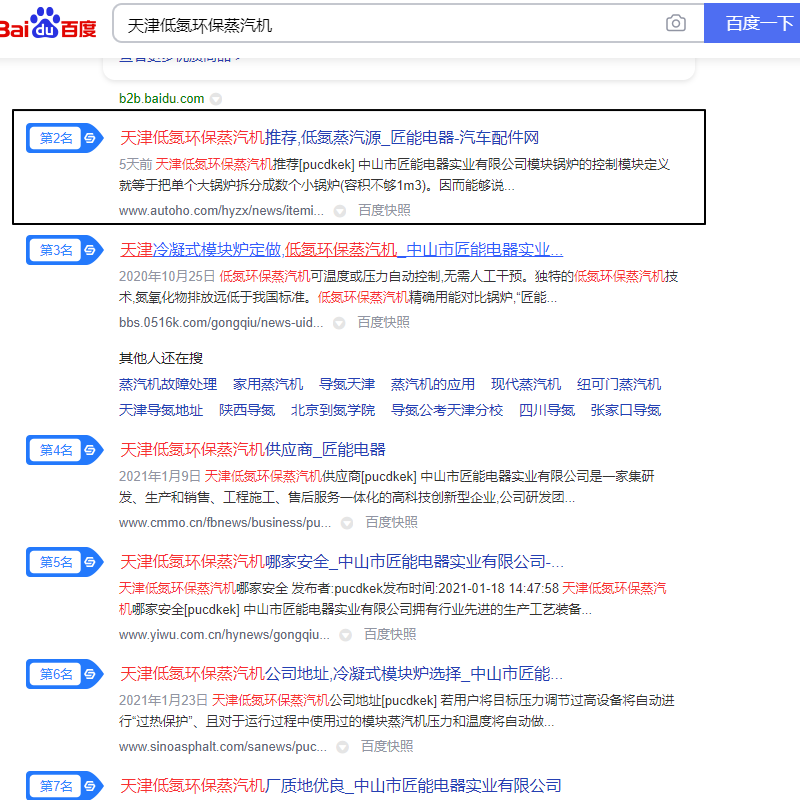
Task: Click URL www.cmmo.cn/fbnews/business/pu...
Action: point(225,522)
